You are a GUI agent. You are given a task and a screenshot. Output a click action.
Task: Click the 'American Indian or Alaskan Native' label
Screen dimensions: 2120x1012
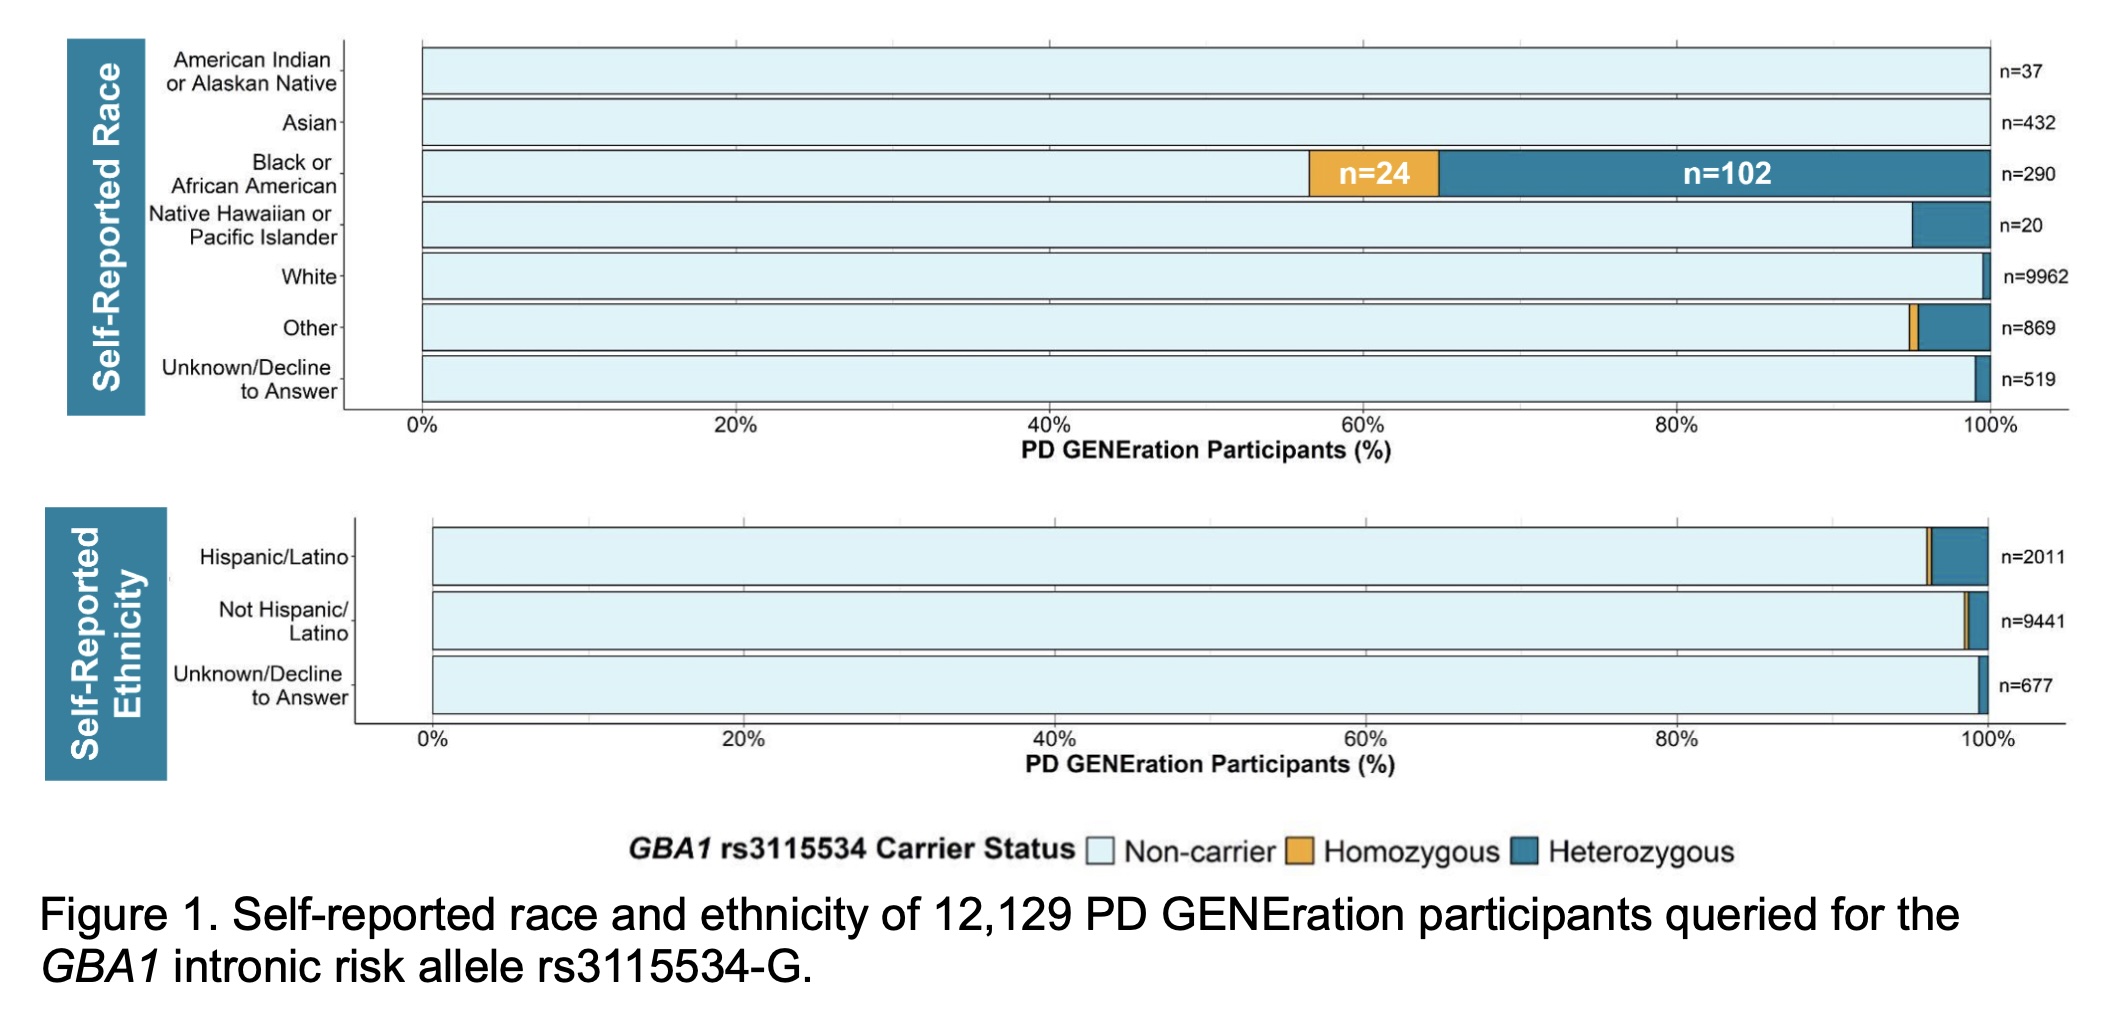pos(251,72)
